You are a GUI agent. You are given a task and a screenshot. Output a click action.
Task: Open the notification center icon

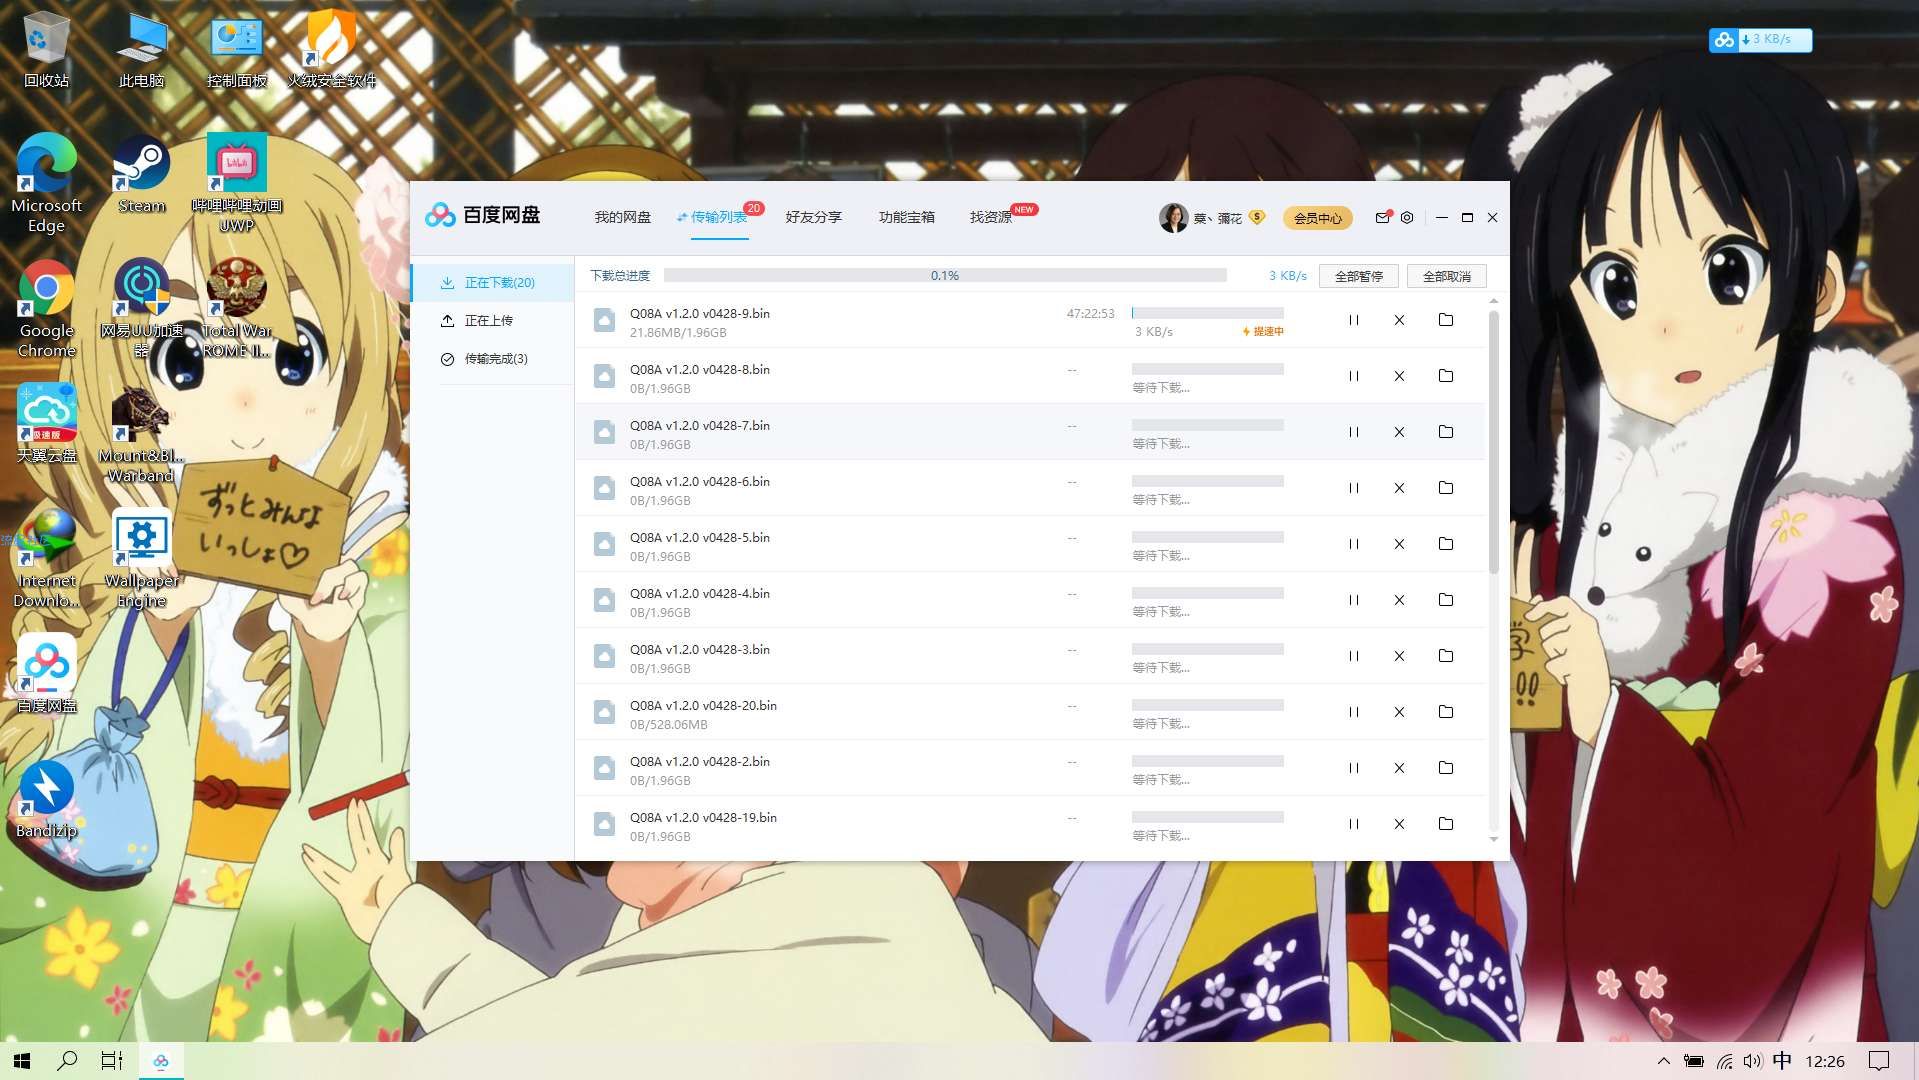[x=1879, y=1061]
